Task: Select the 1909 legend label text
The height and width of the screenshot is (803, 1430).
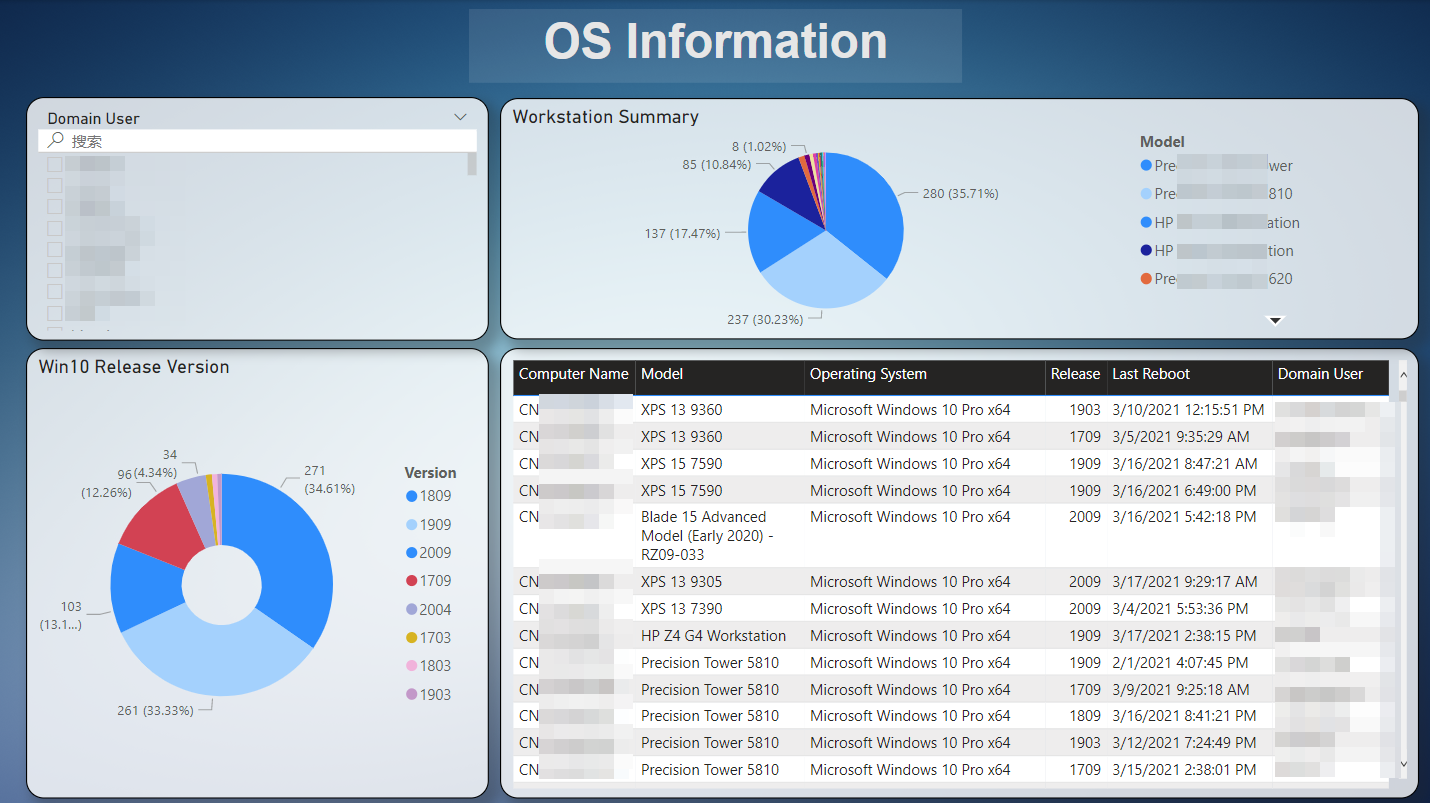Action: (x=435, y=525)
